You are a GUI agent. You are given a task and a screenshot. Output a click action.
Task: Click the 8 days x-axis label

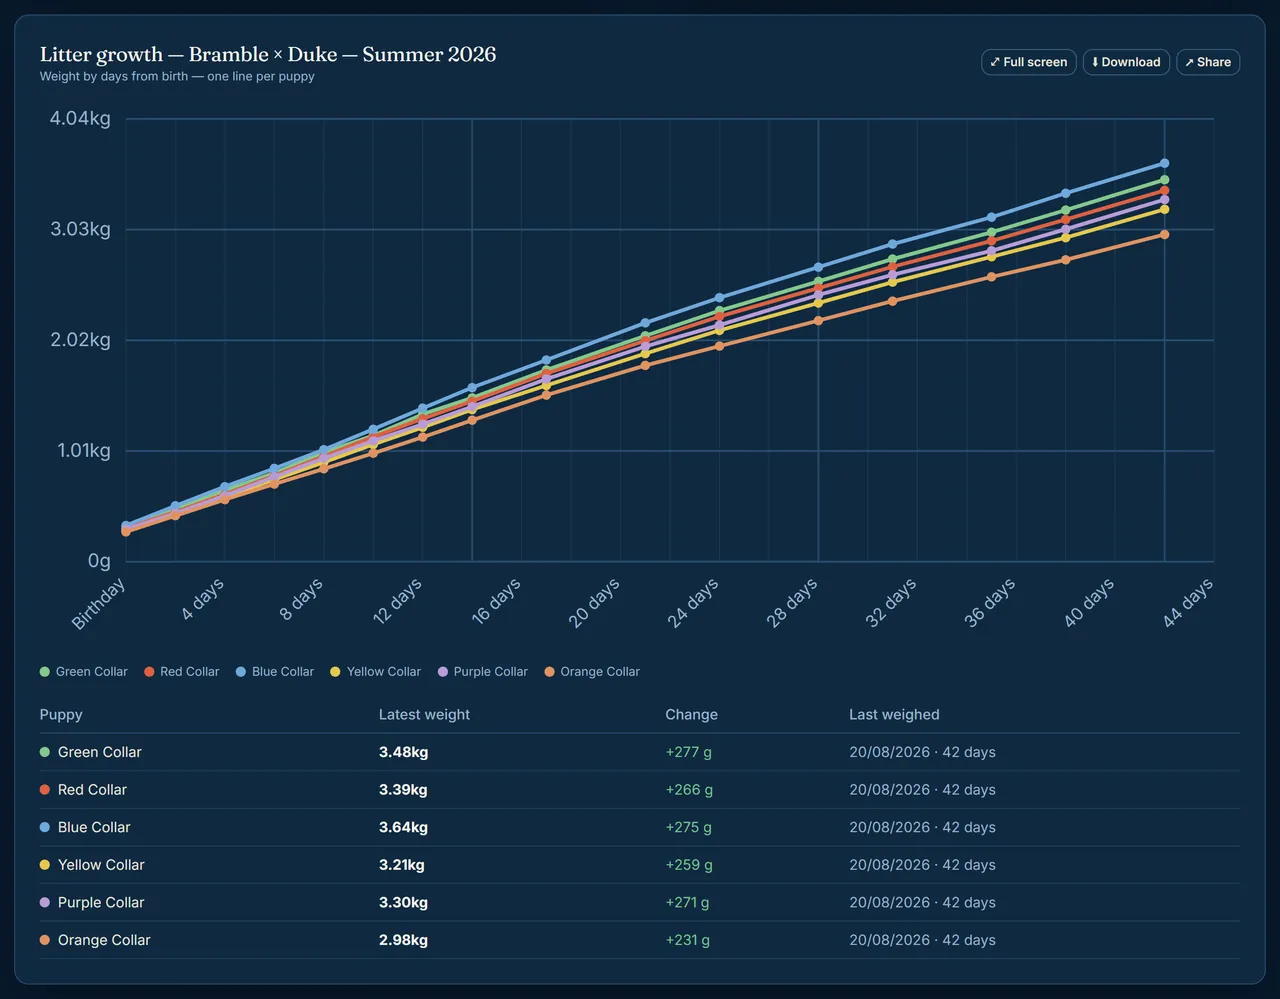tap(301, 599)
